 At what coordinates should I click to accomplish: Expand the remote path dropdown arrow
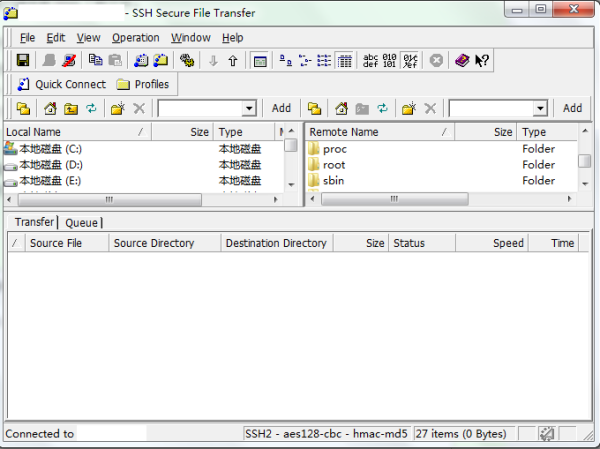pyautogui.click(x=540, y=108)
